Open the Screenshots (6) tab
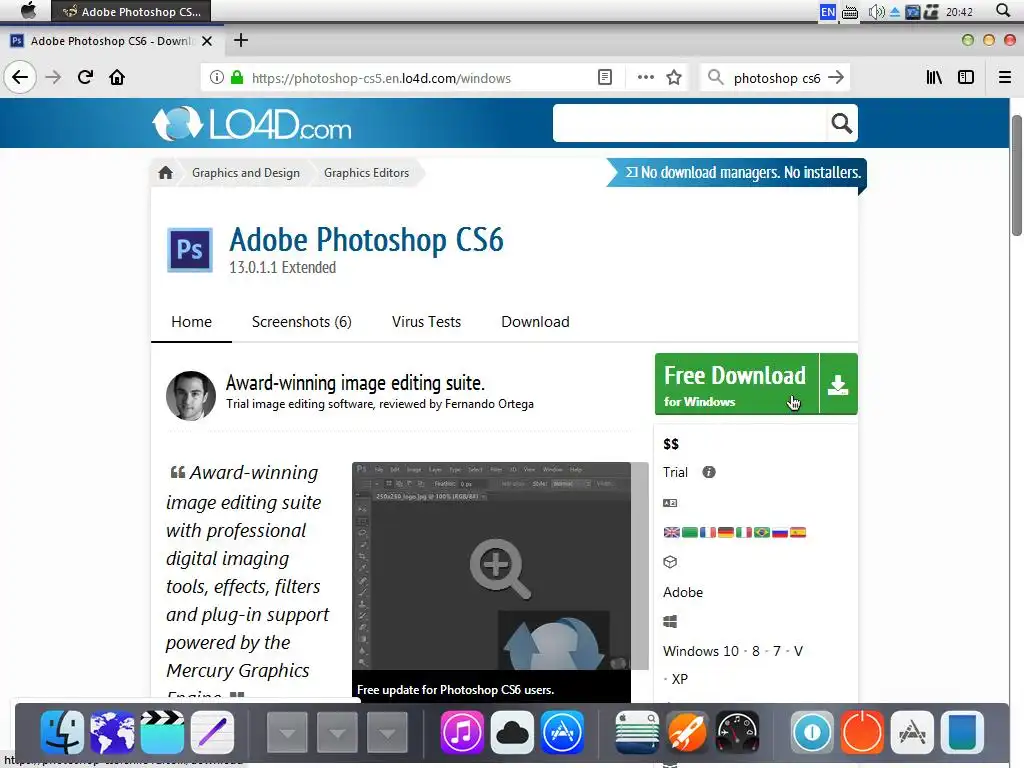The height and width of the screenshot is (768, 1024). (x=302, y=322)
